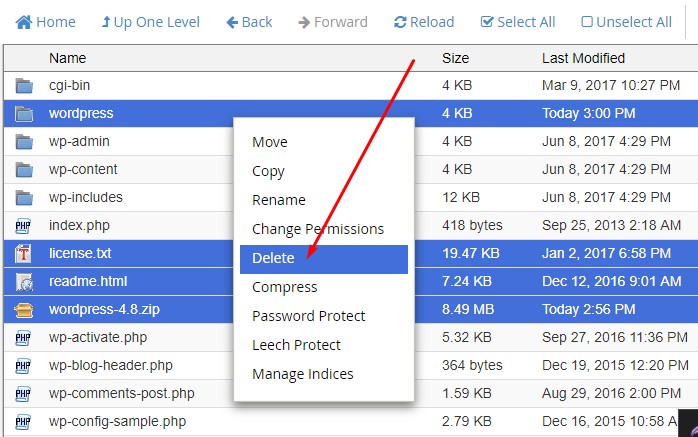Click the readme.html file icon
Screen dimensions: 698x437
click(x=24, y=282)
